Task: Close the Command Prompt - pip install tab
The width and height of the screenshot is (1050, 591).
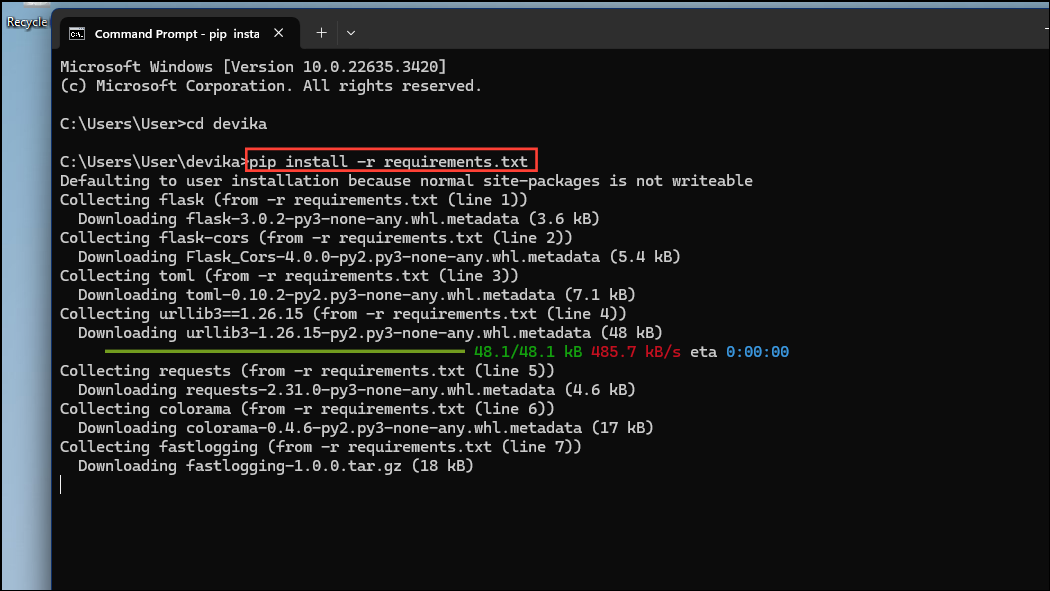Action: 278,32
